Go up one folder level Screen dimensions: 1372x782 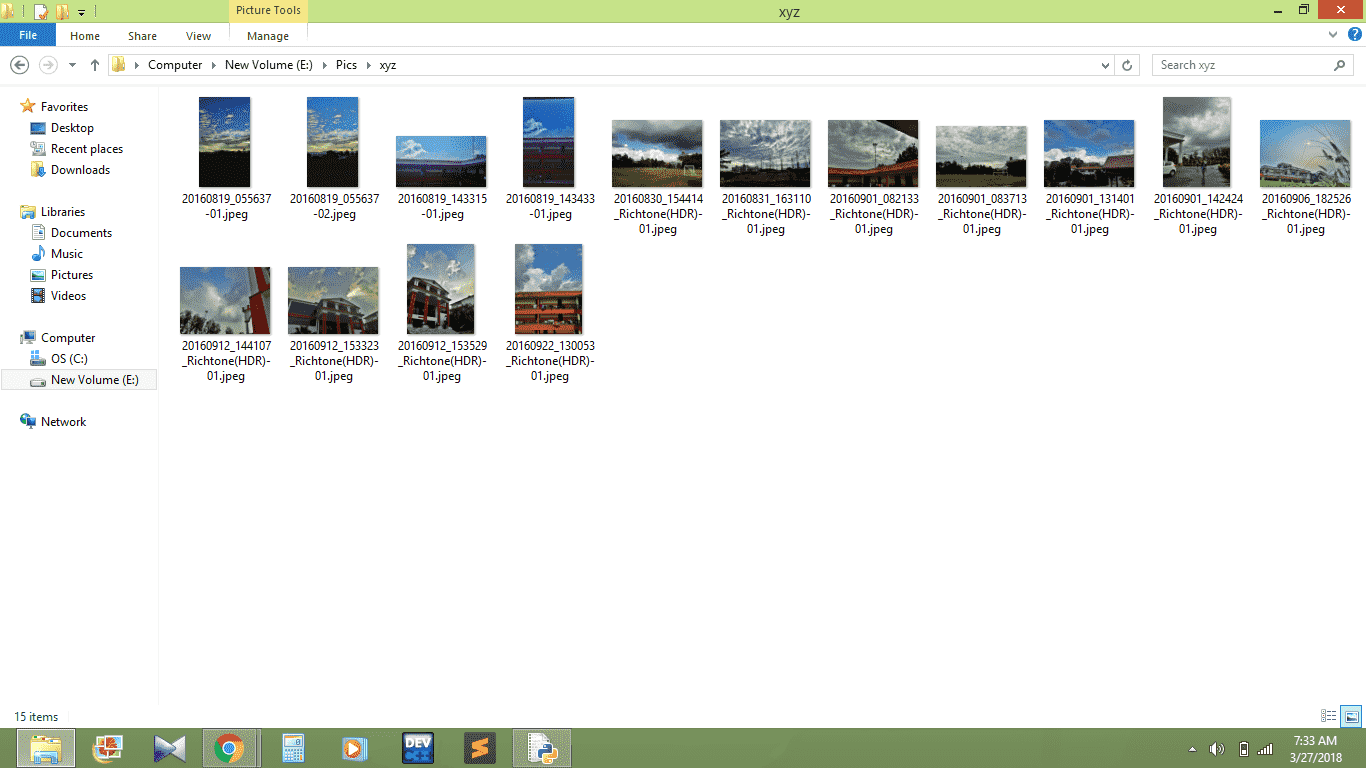pyautogui.click(x=95, y=65)
